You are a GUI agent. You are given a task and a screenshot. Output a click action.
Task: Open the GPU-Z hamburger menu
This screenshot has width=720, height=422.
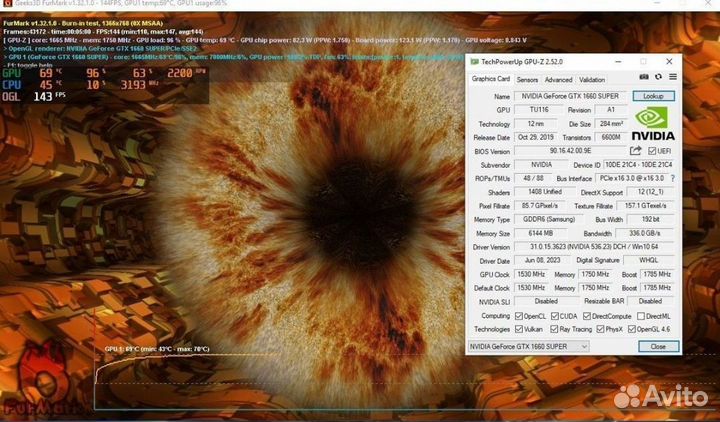(x=673, y=77)
